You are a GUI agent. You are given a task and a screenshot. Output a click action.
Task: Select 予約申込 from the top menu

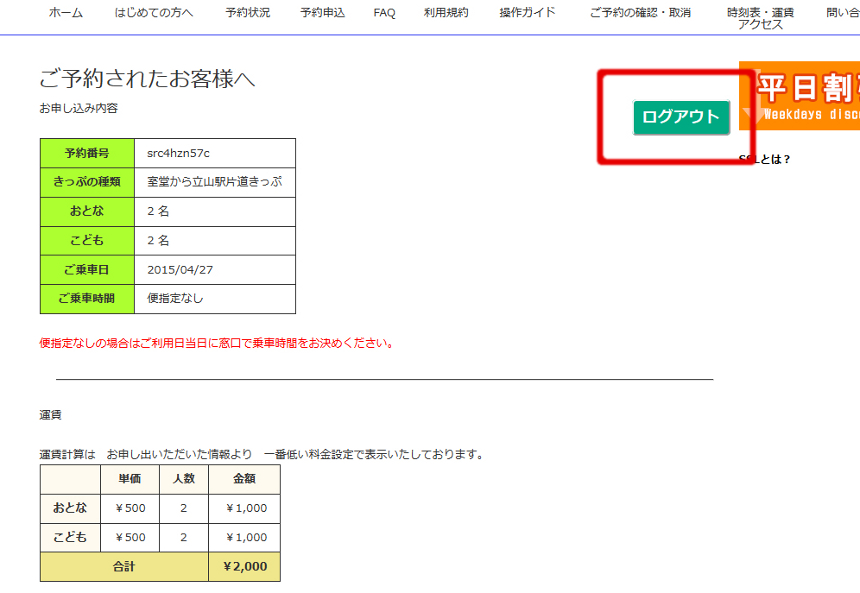[321, 13]
